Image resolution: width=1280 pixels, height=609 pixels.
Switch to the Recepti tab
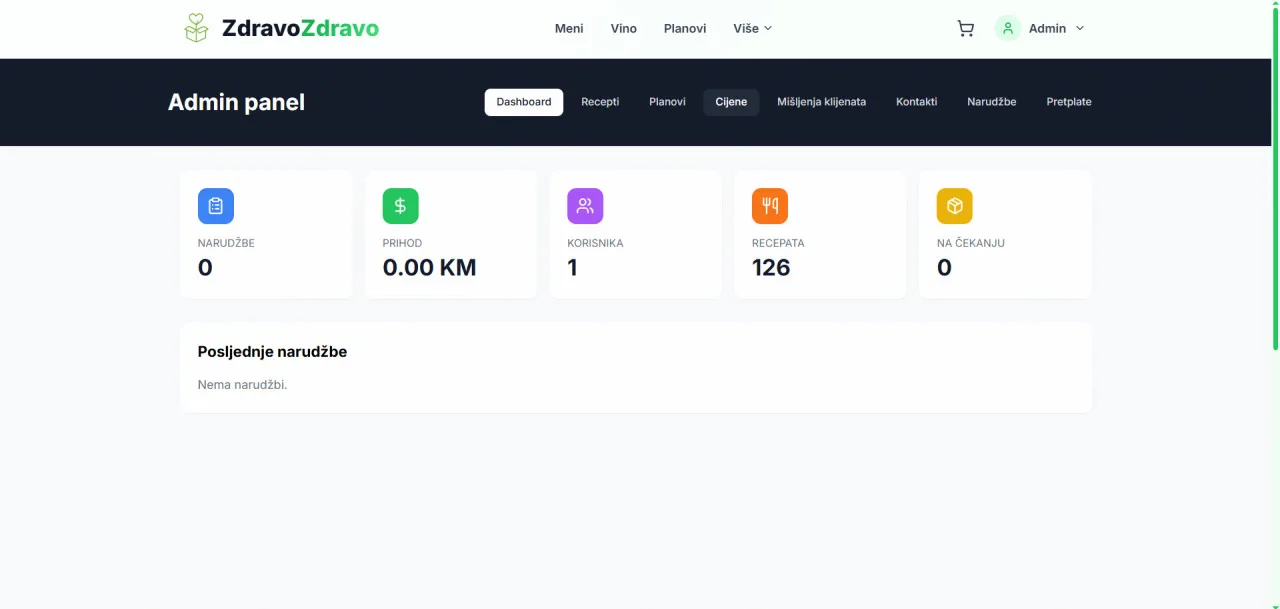[600, 102]
